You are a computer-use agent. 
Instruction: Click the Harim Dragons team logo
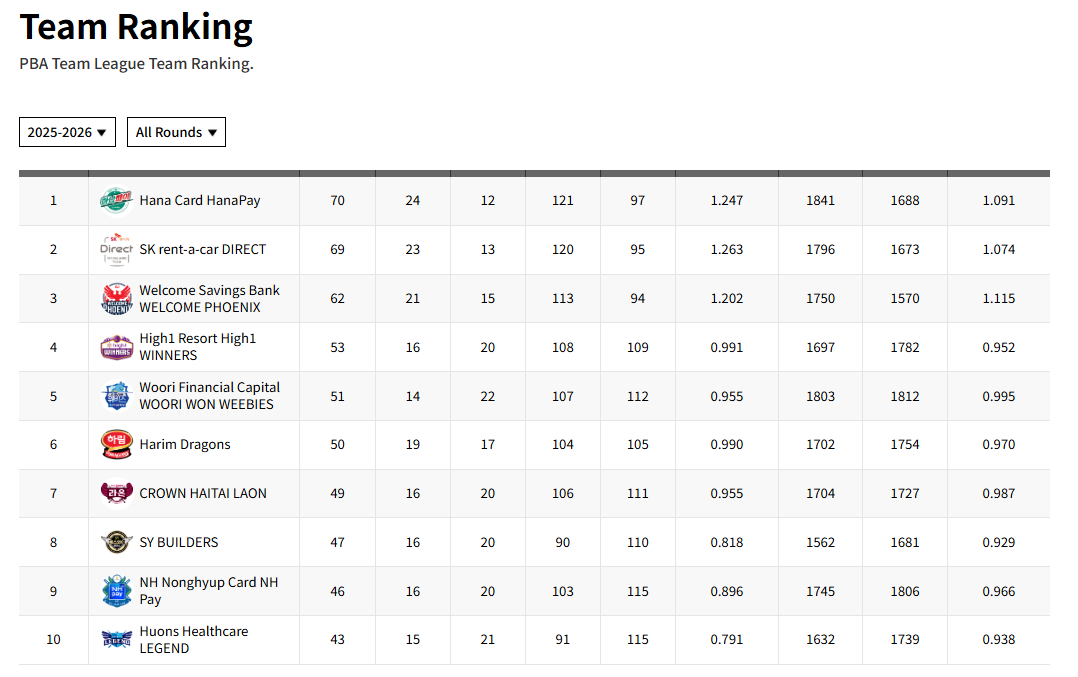(x=116, y=445)
